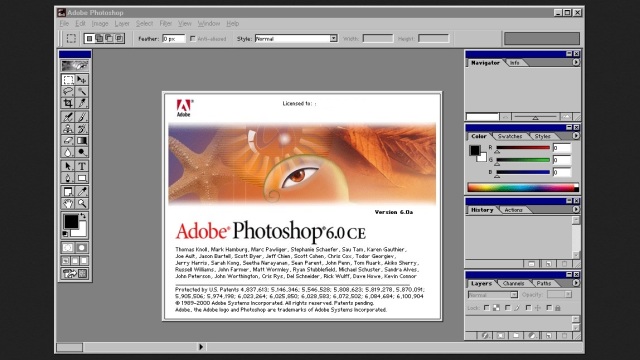Swap foreground and background colors arrow
640x360 pixels.
pyautogui.click(x=83, y=215)
